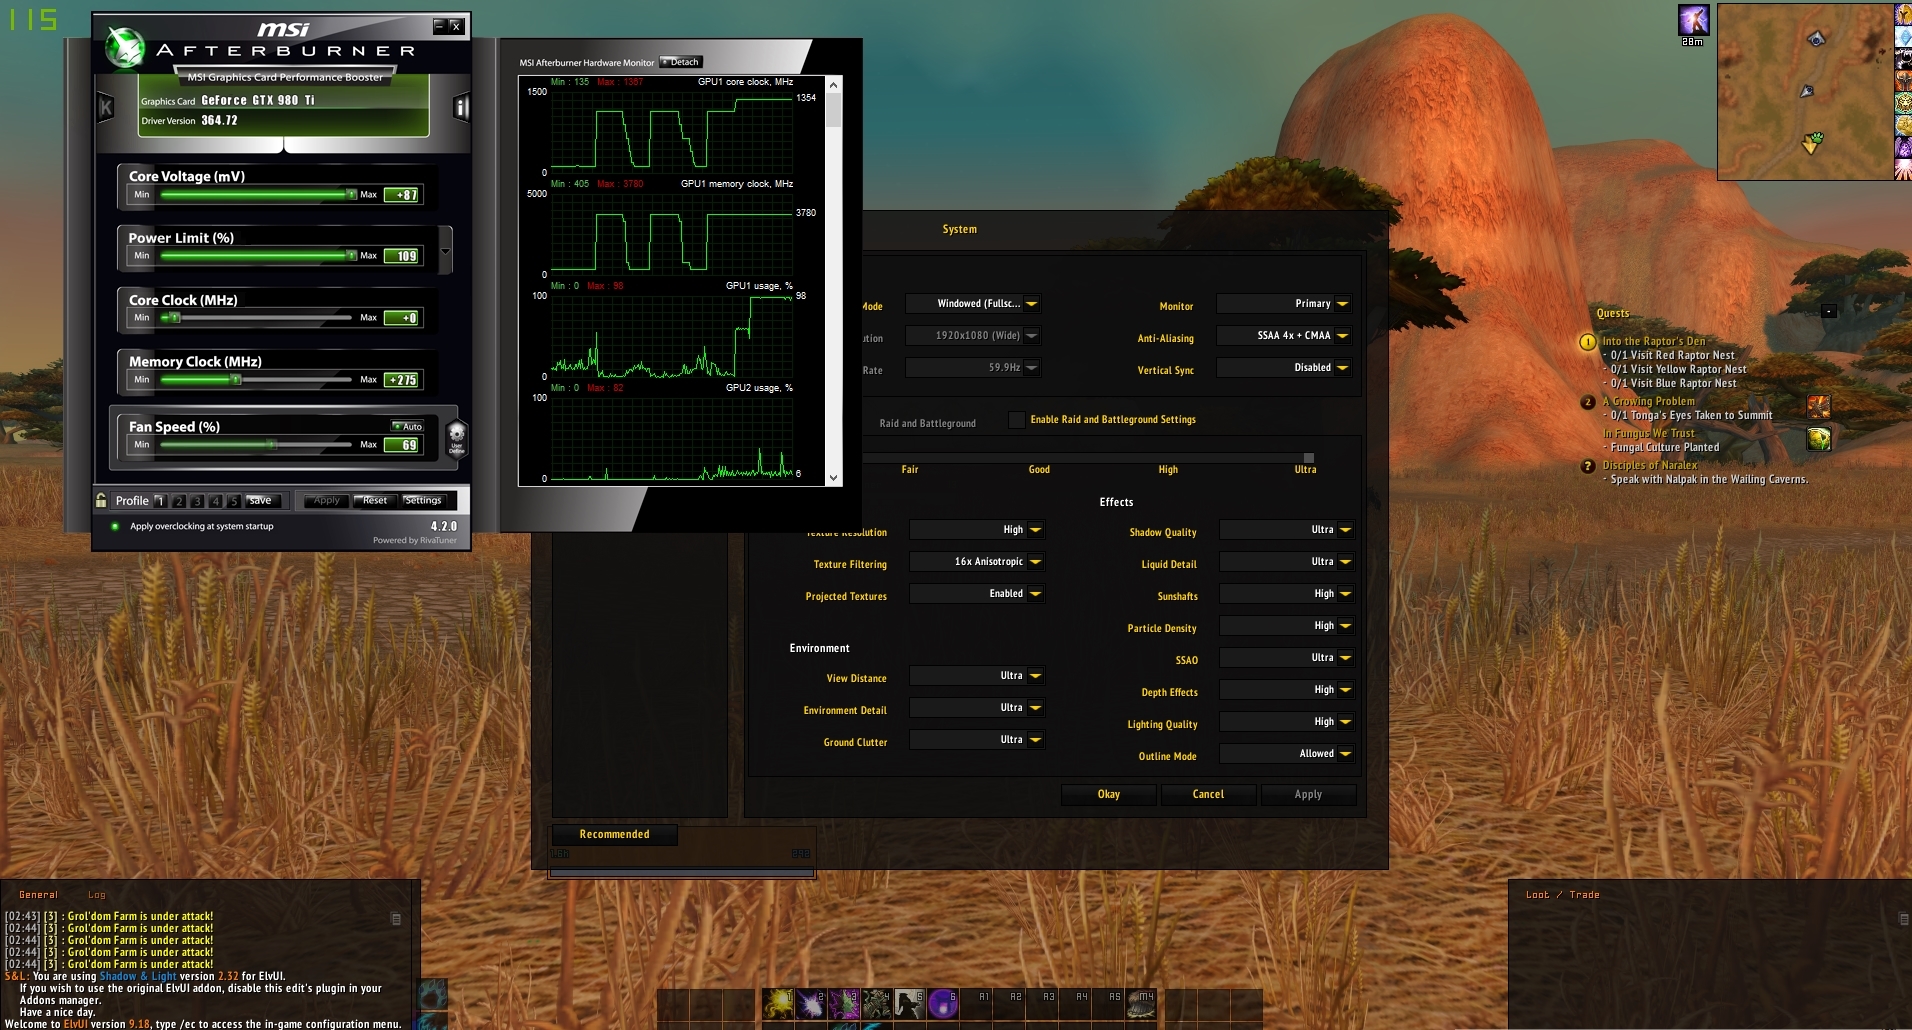The image size is (1912, 1030).
Task: Click the copy chat icon in General chat
Action: tap(396, 919)
